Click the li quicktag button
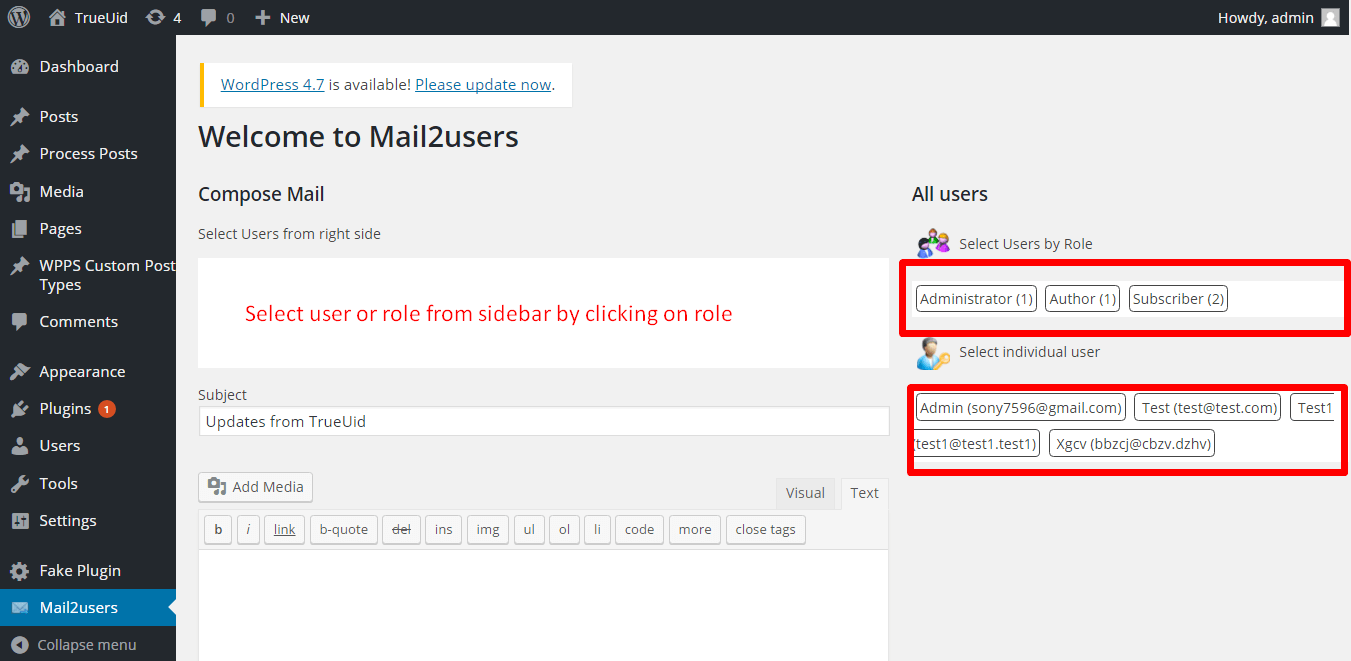This screenshot has width=1351, height=661. (x=597, y=530)
